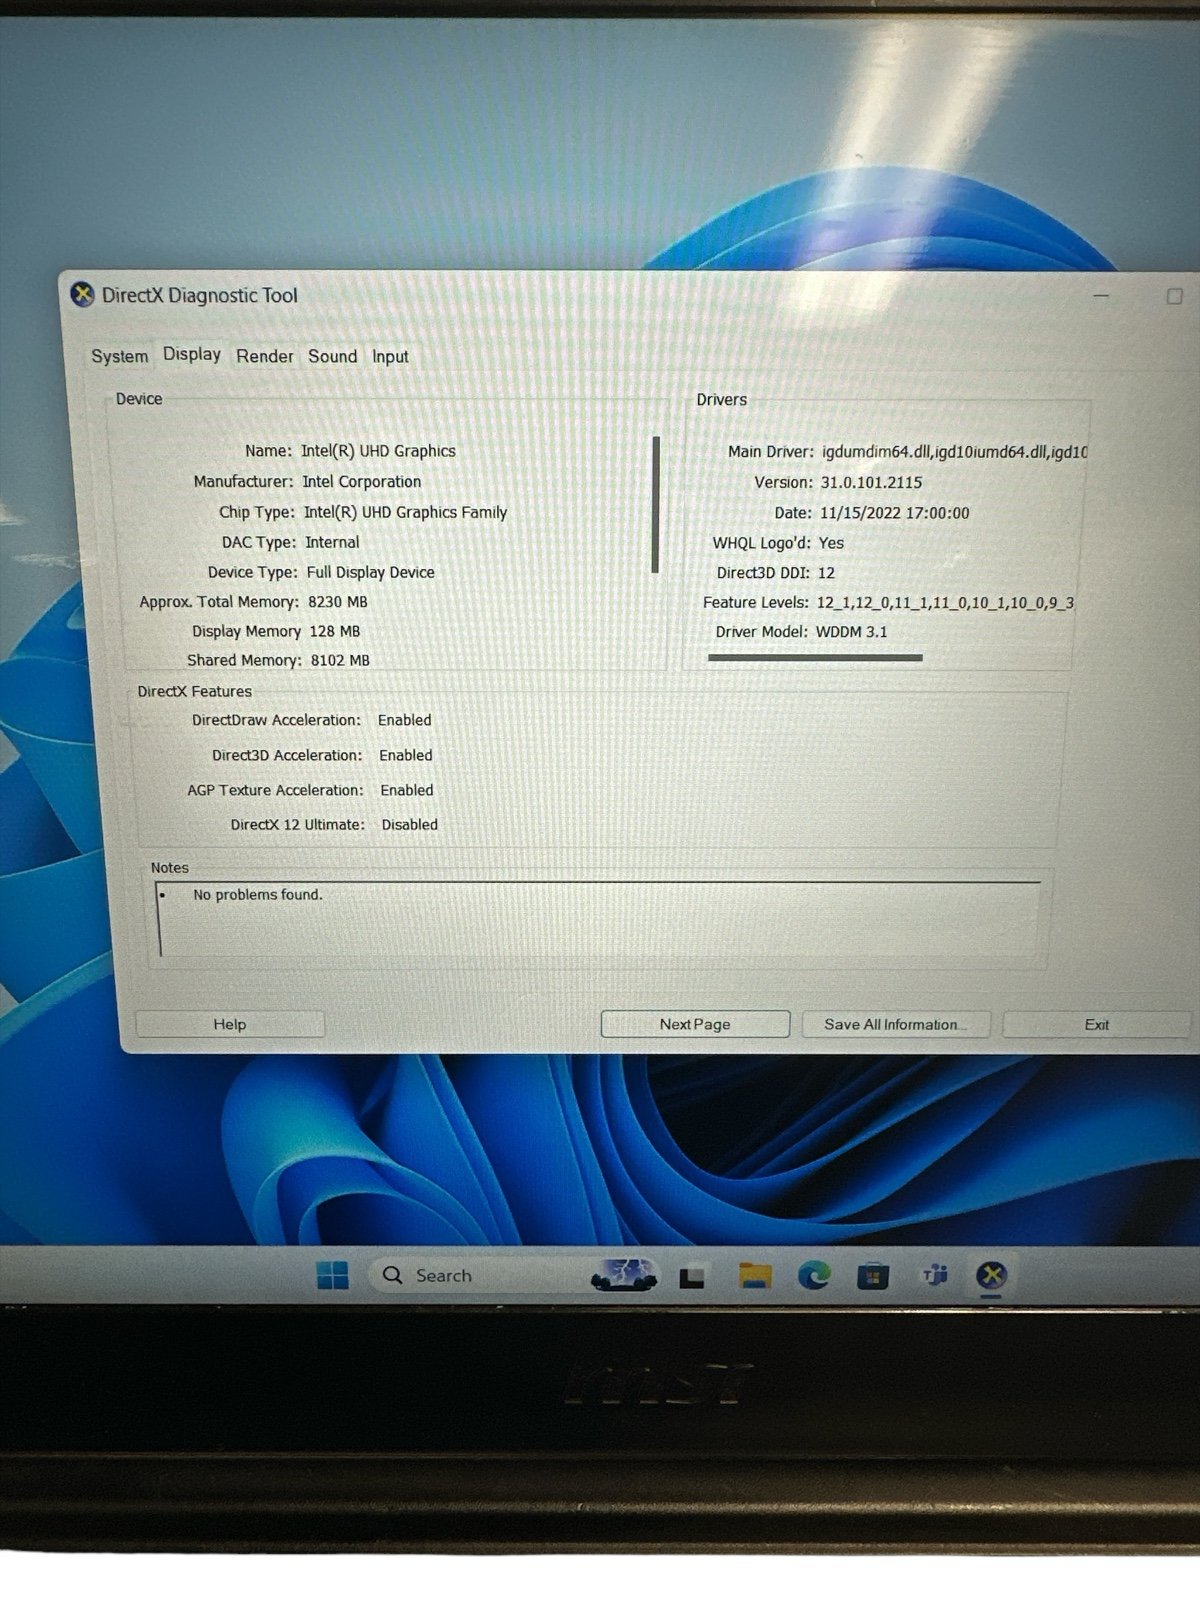This screenshot has height=1600, width=1200.
Task: Open the search highlight image icon
Action: pyautogui.click(x=624, y=1274)
